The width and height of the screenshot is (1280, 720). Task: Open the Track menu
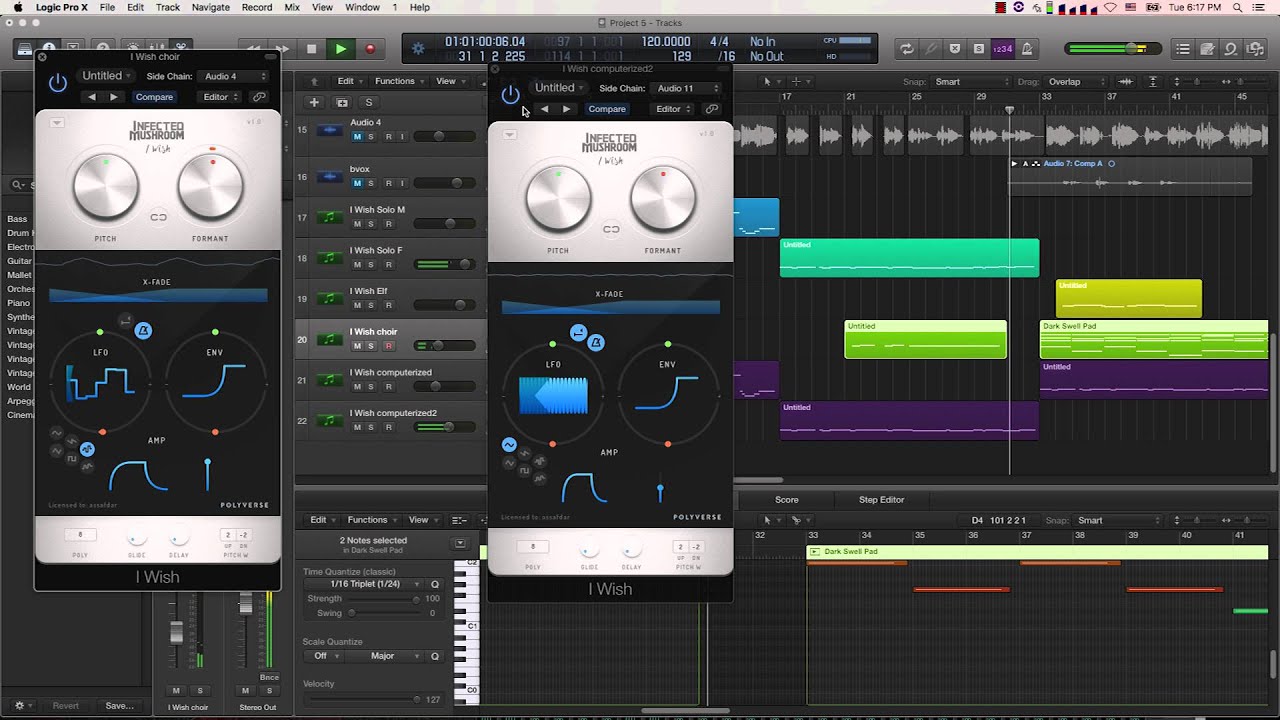pos(168,7)
